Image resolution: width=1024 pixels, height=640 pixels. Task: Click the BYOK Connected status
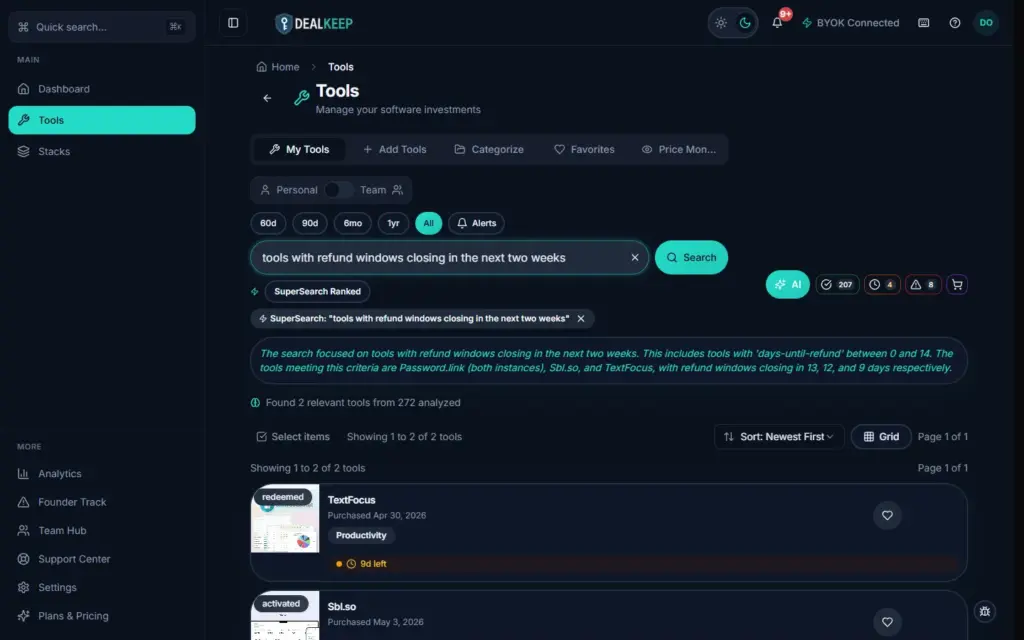pyautogui.click(x=850, y=23)
